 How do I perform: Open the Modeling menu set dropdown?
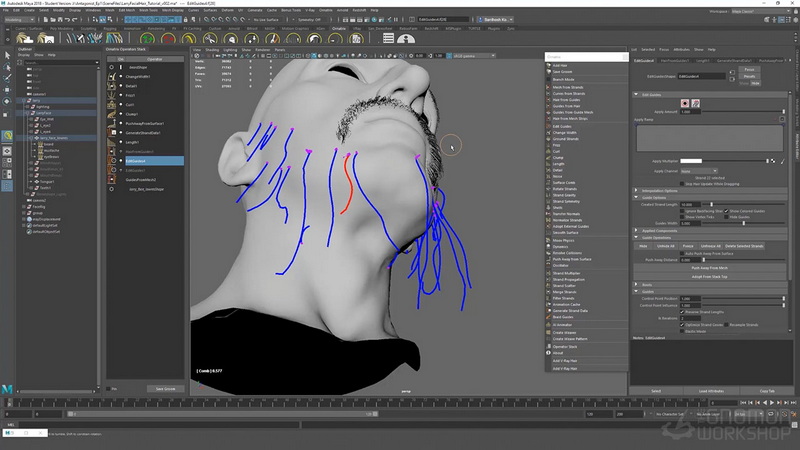18,19
